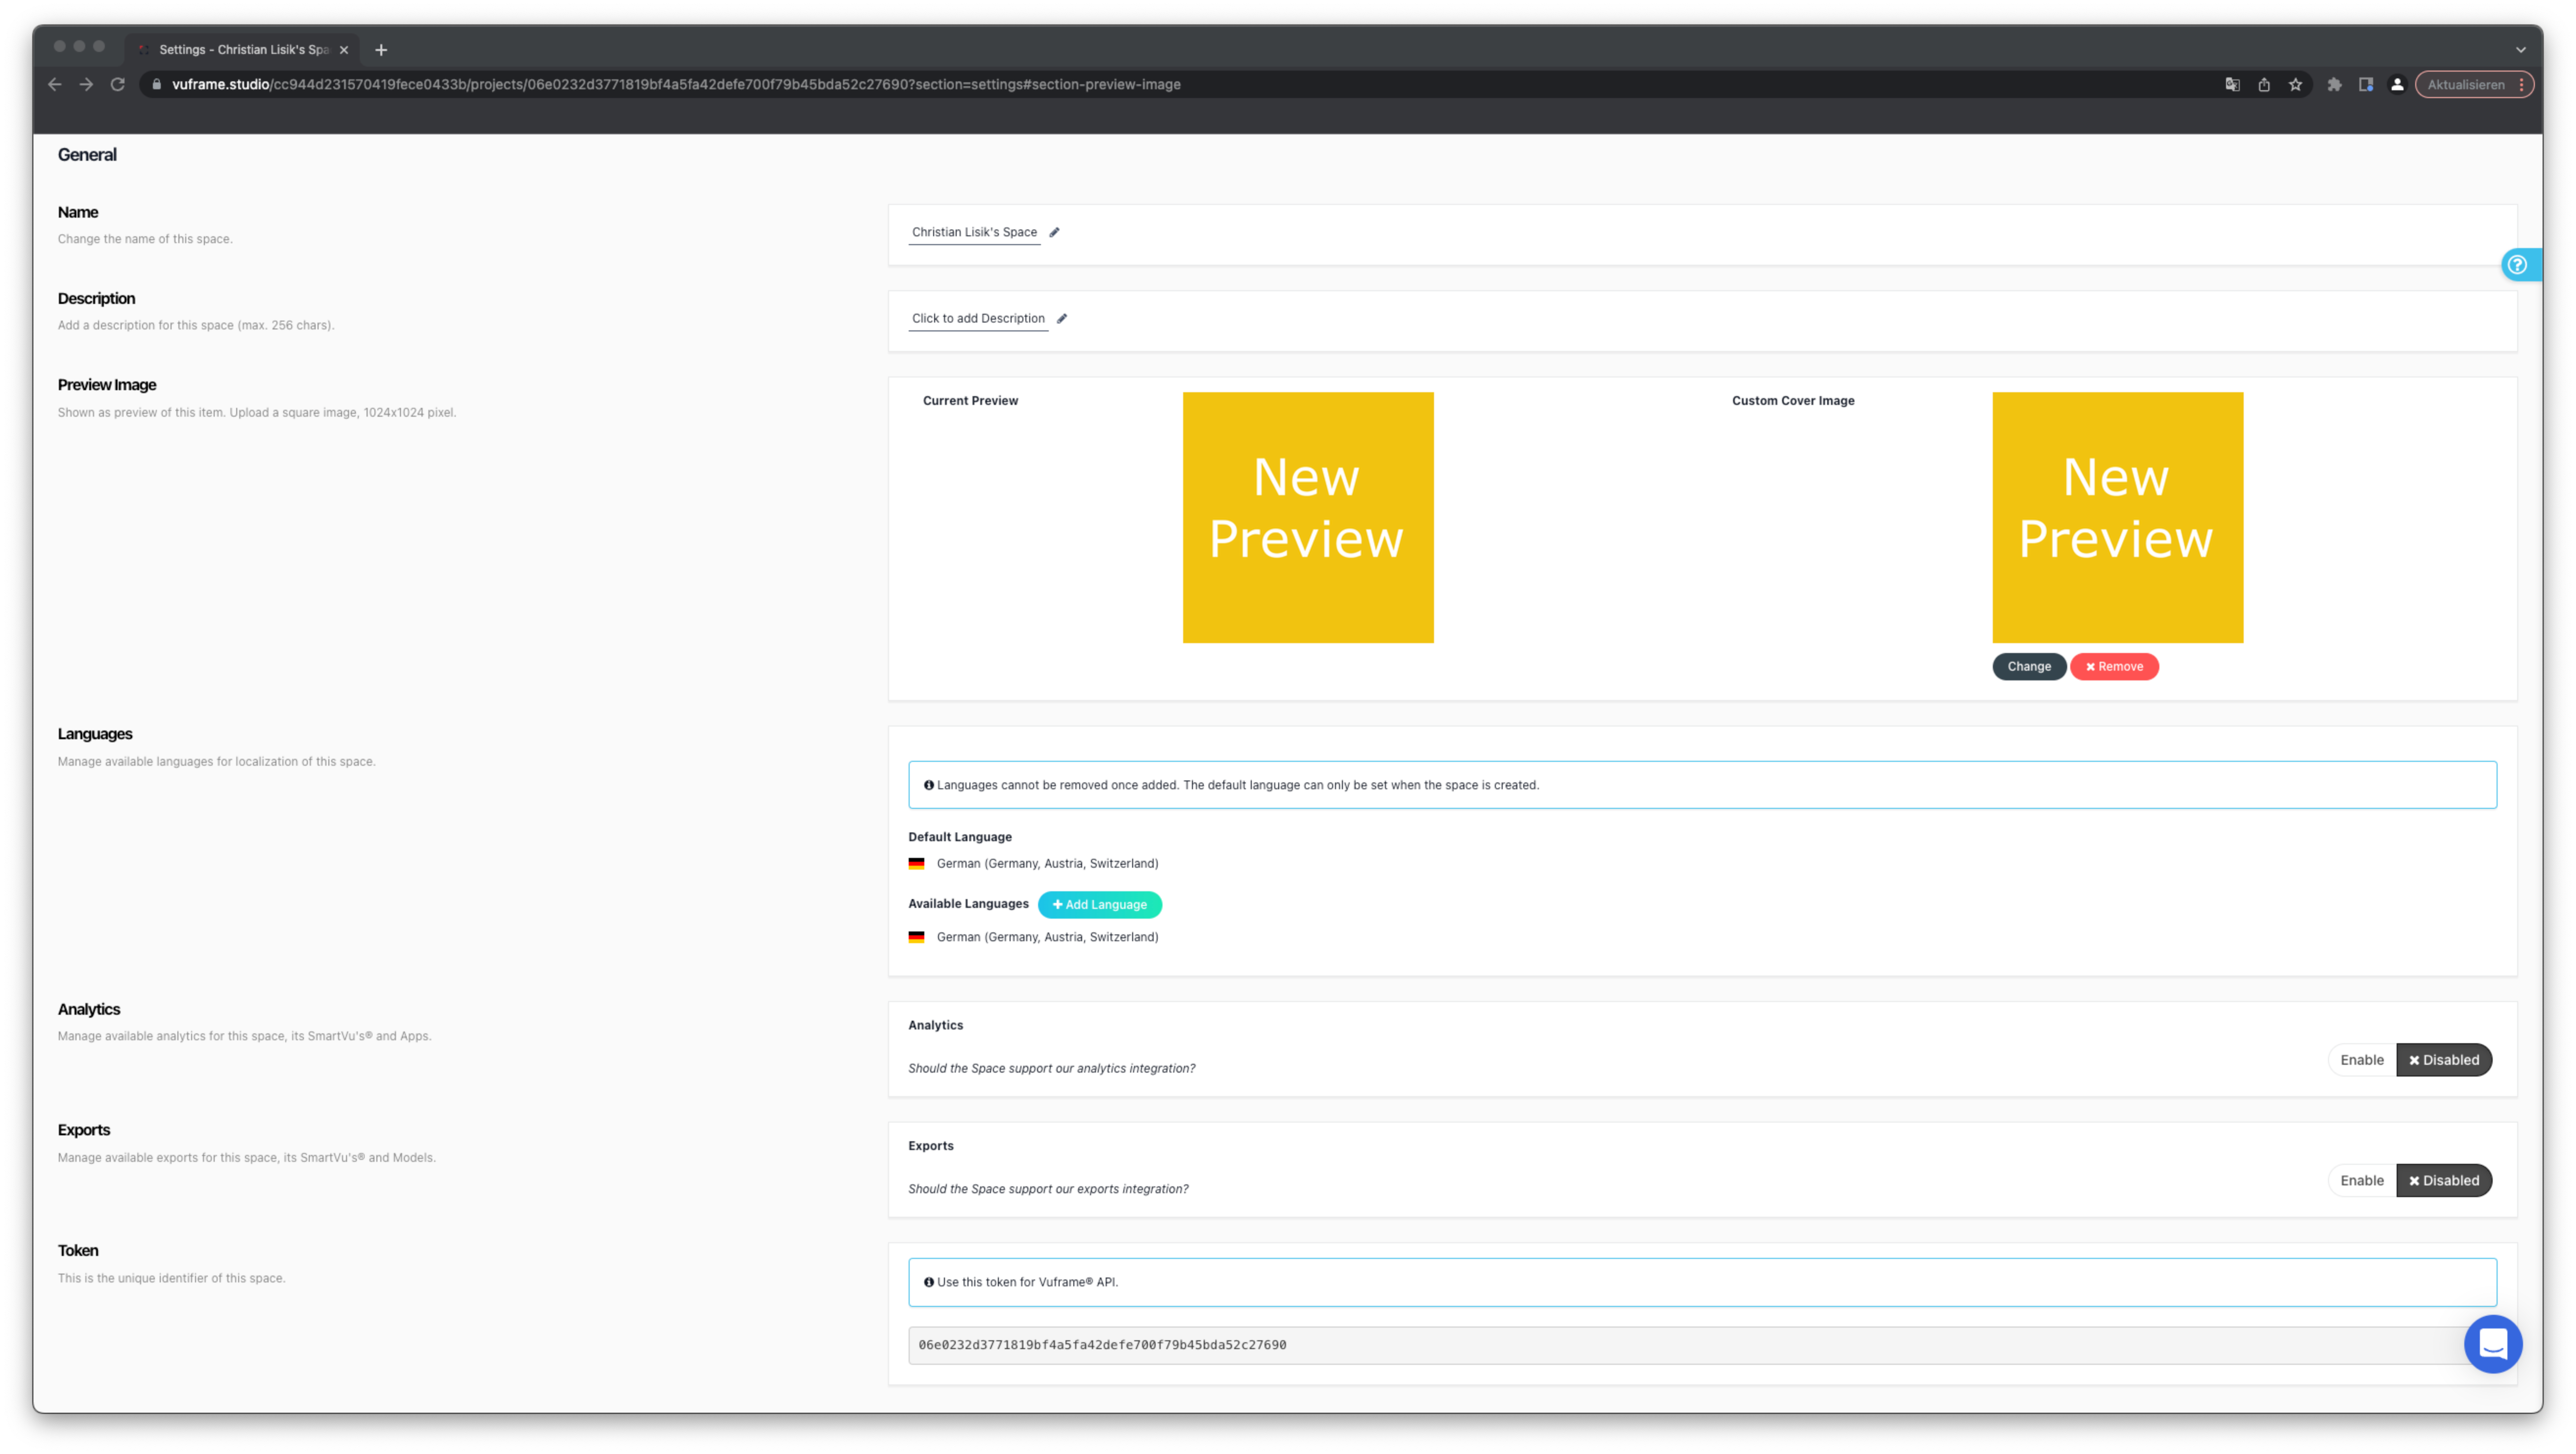The height and width of the screenshot is (1454, 2576).
Task: Close the Settings tab
Action: pyautogui.click(x=344, y=50)
